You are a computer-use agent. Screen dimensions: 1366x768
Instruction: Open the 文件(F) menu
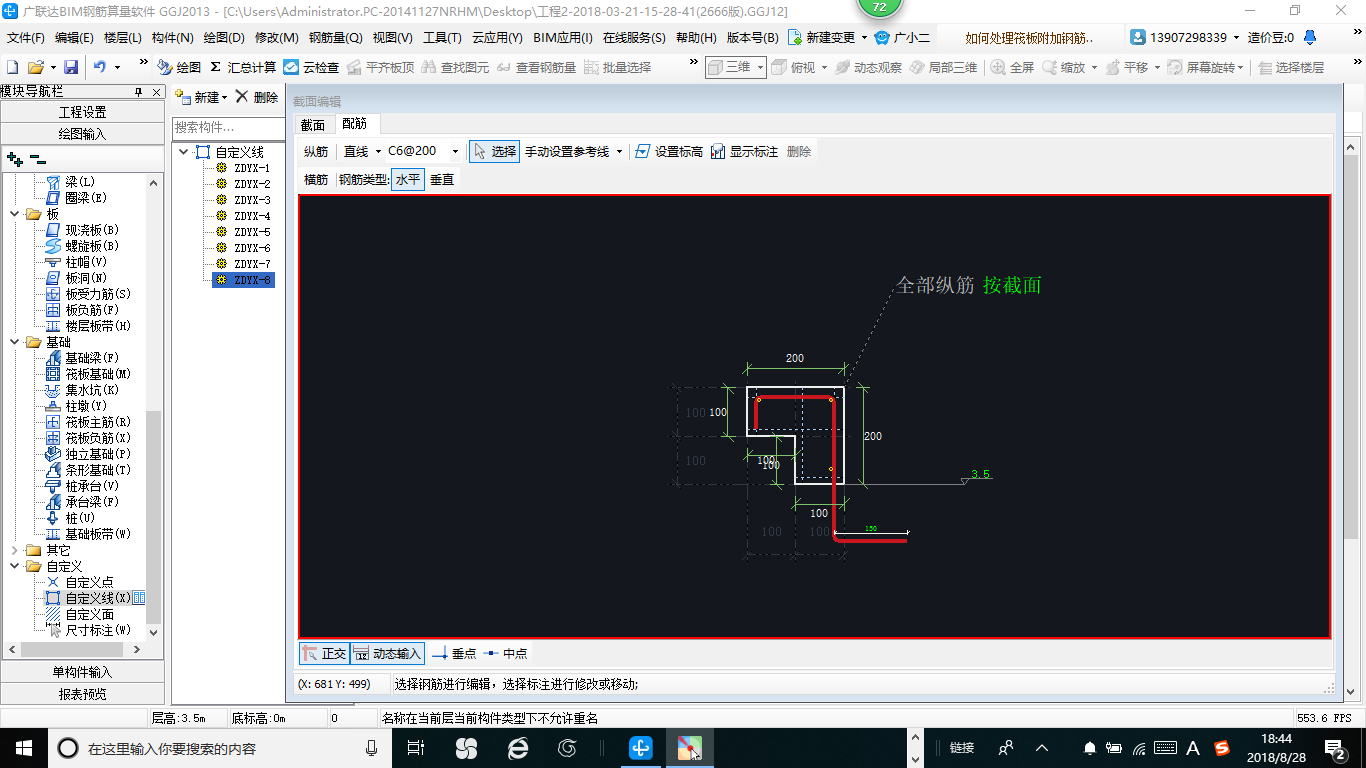pos(26,38)
